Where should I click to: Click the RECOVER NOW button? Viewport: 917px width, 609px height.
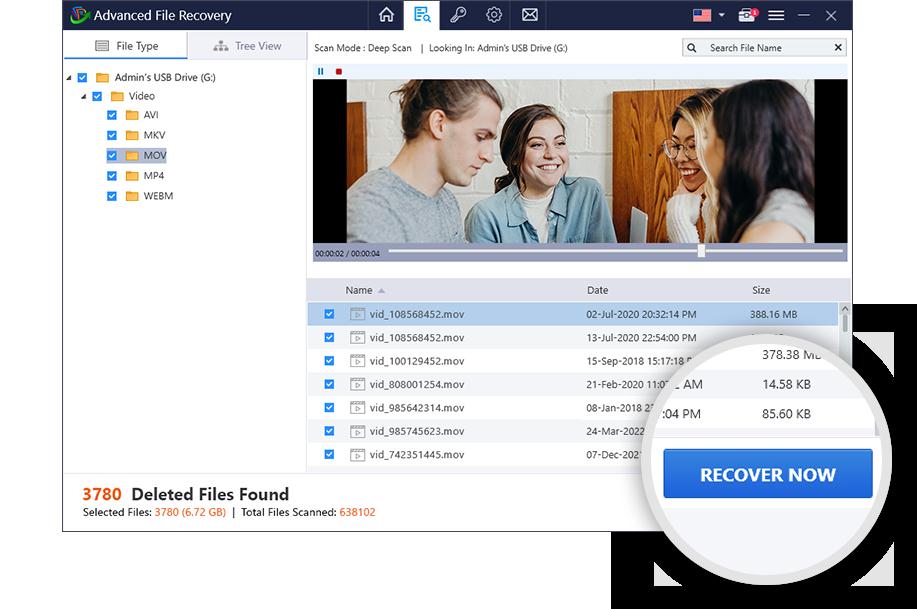click(767, 473)
